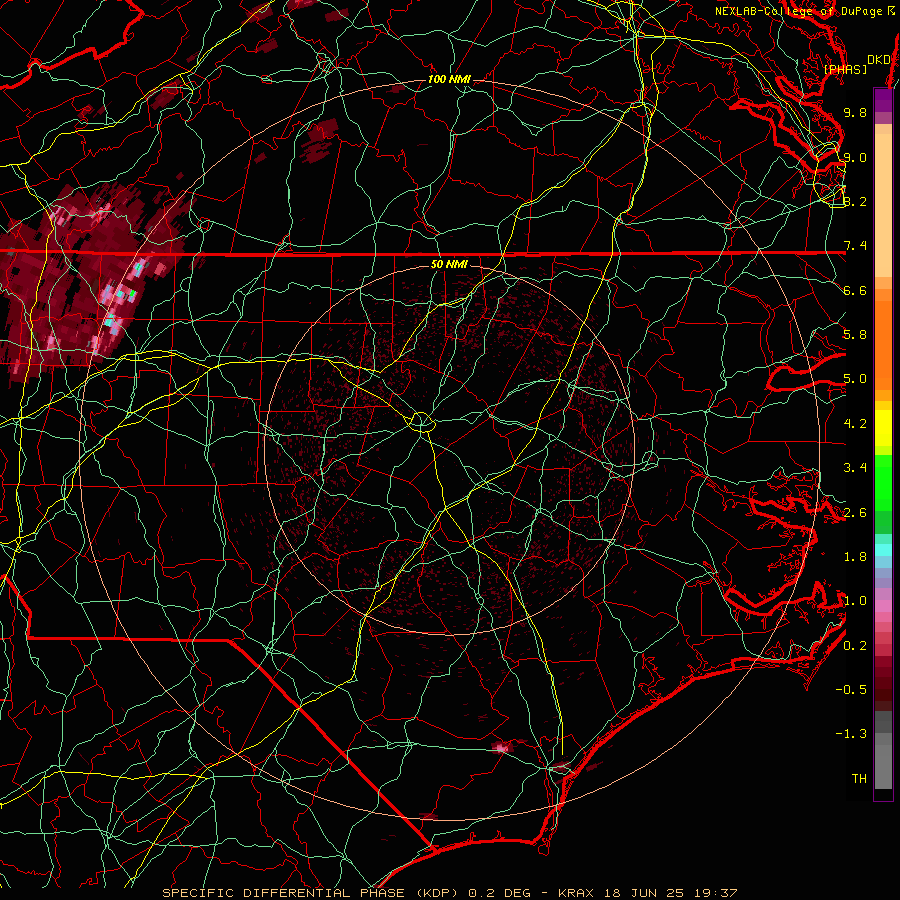Click the -0.5 scale value
Screen dimensions: 900x900
(851, 690)
